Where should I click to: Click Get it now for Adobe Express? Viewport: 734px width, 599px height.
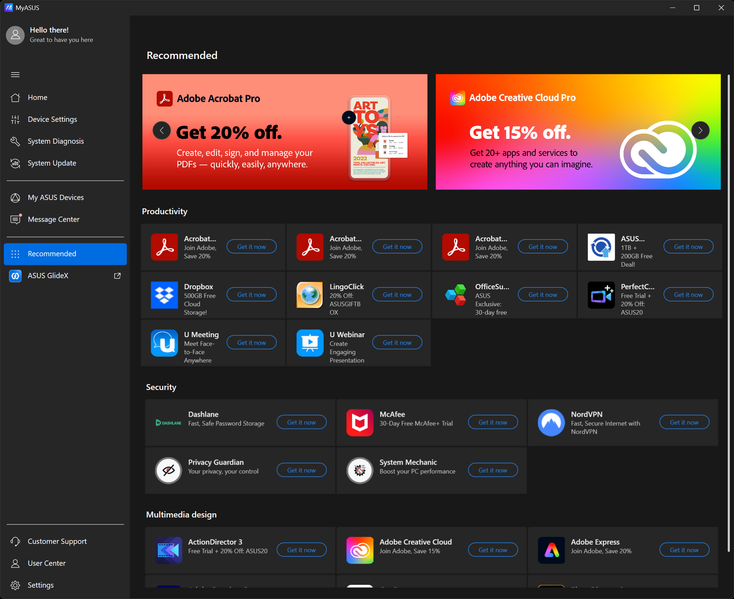(684, 550)
